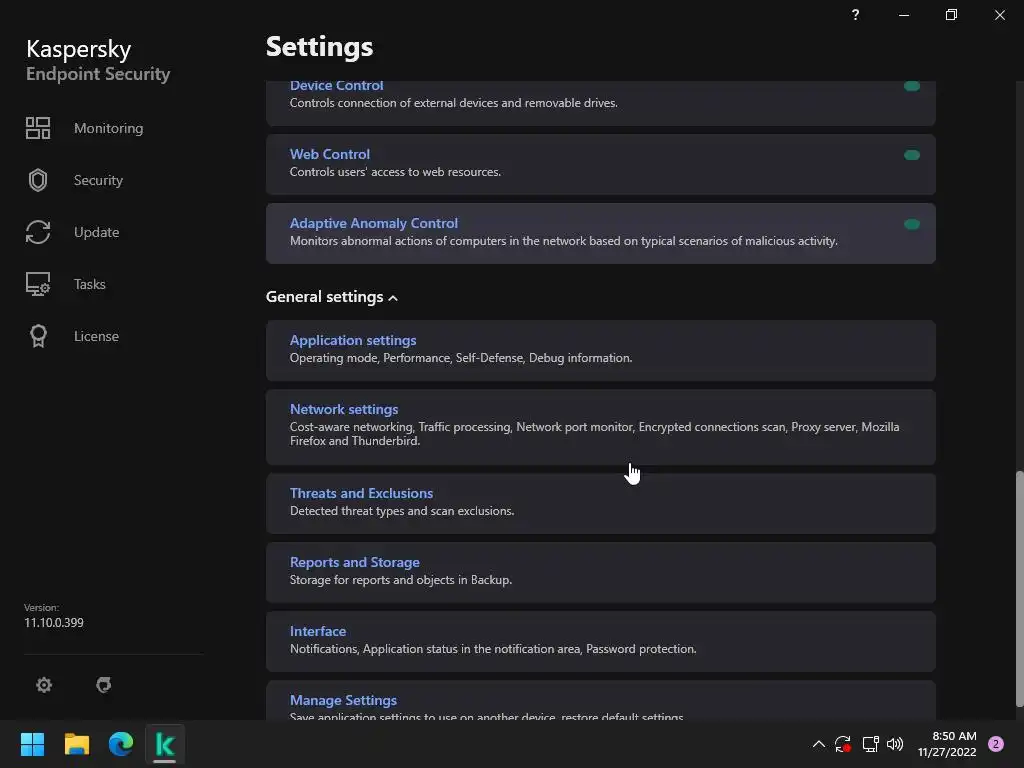Click the Storage for reports description text
Image resolution: width=1024 pixels, height=768 pixels.
point(401,580)
